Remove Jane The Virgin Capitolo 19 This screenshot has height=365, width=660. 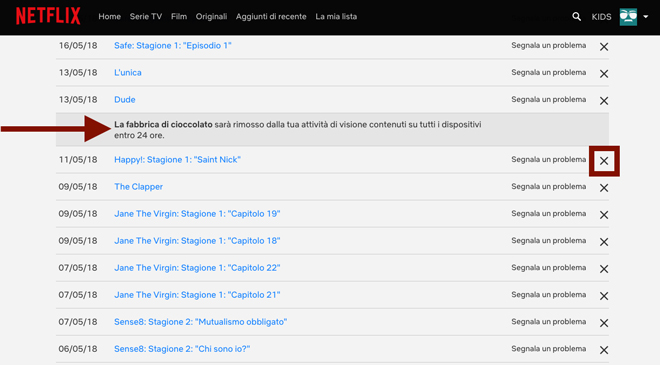coord(604,215)
